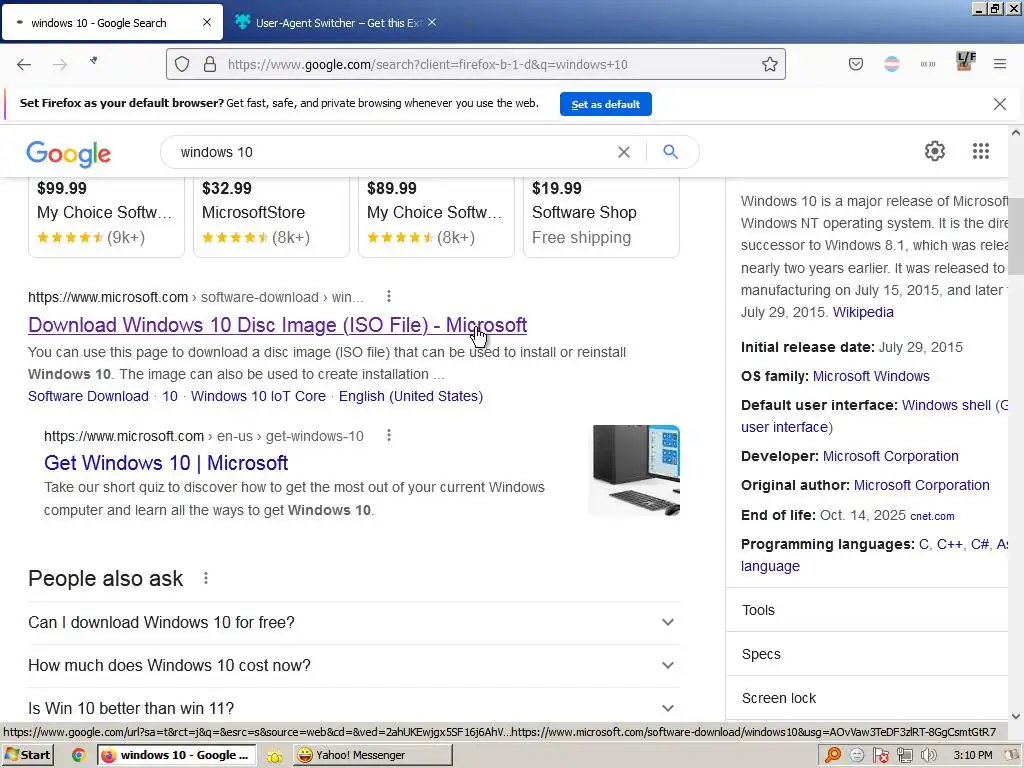Expand the Tools section in knowledge panel

(x=867, y=610)
